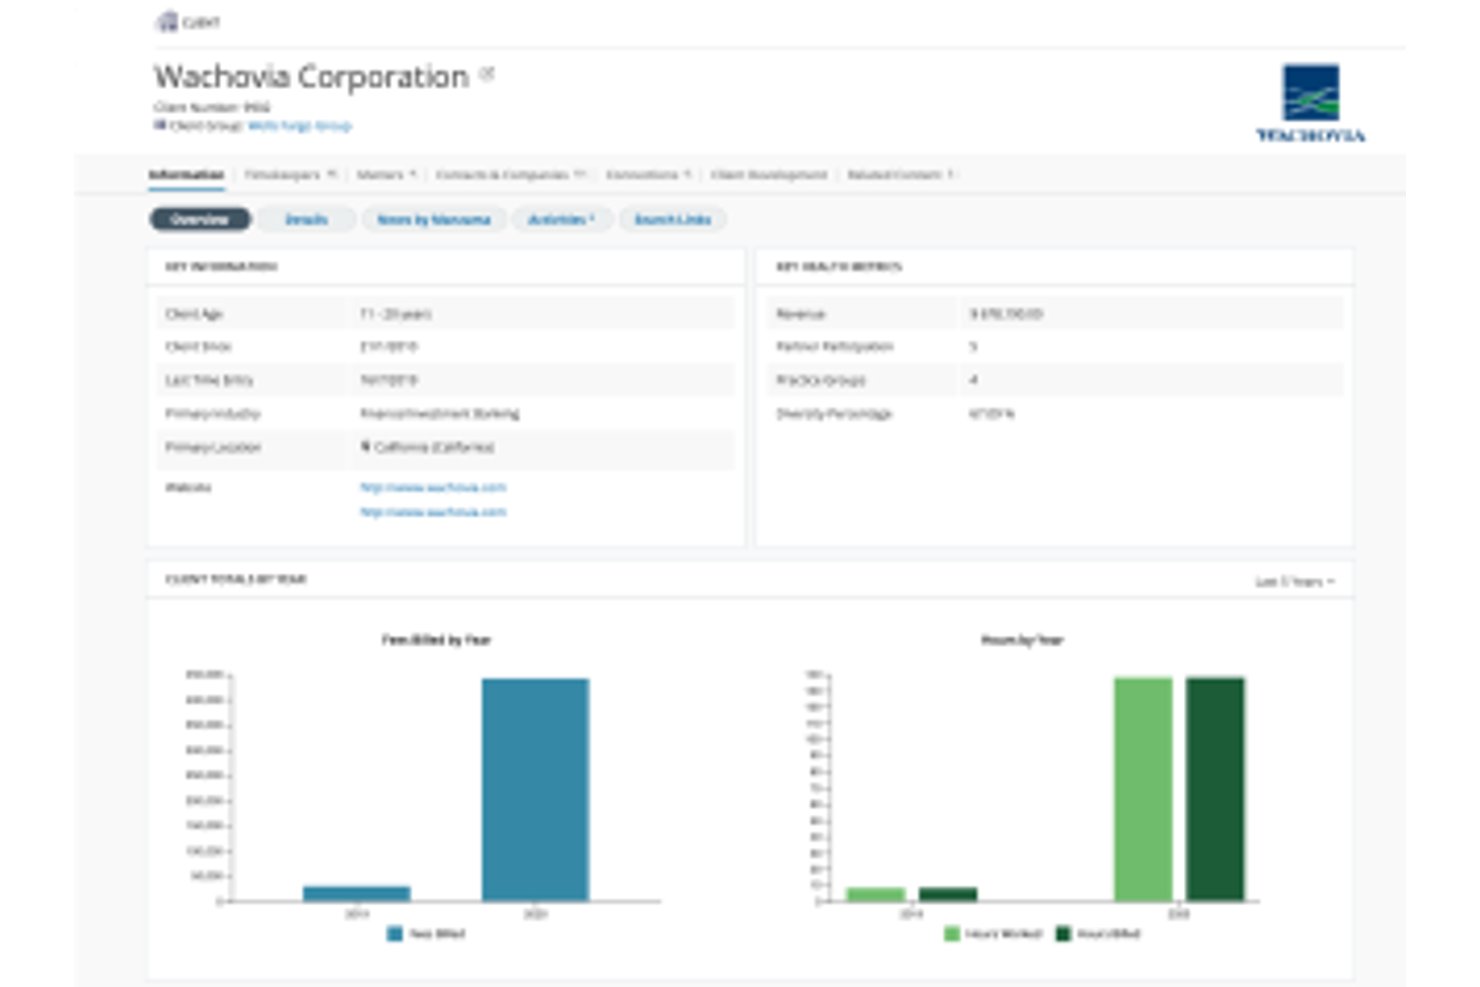Click the Hours by Year chart title
Viewport: 1480px width, 987px height.
pos(1022,640)
